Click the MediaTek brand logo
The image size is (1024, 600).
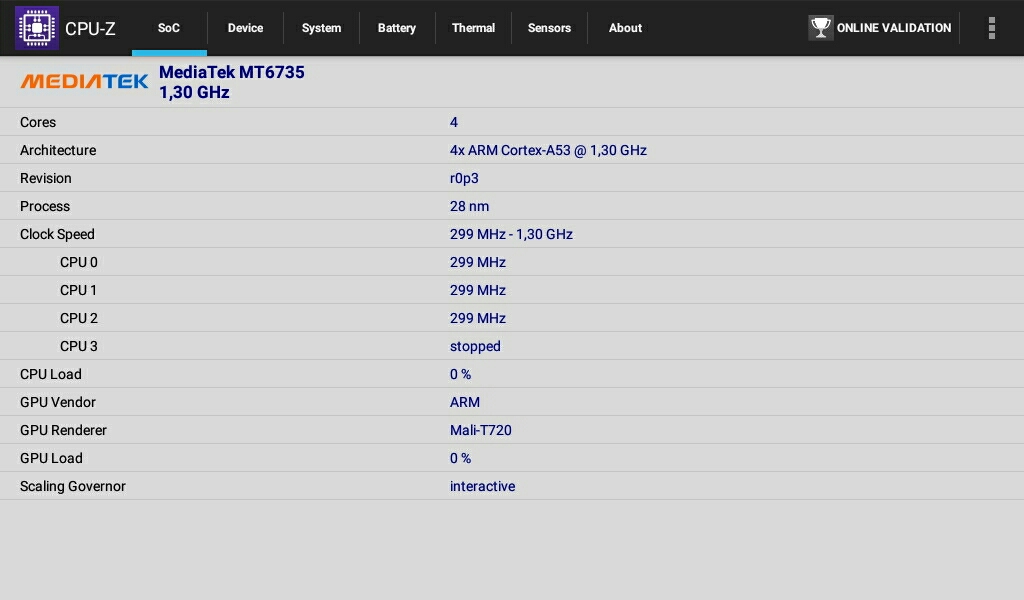pyautogui.click(x=84, y=81)
